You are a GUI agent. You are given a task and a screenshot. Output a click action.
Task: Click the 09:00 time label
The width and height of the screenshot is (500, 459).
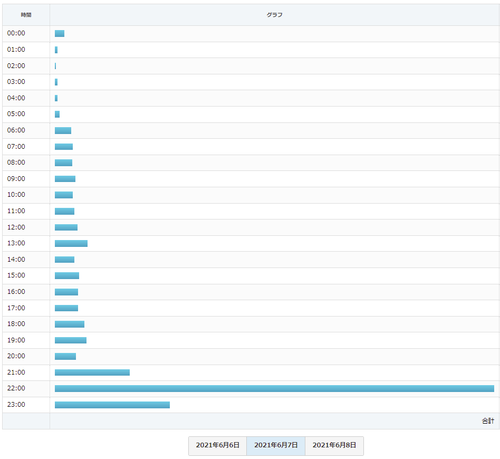16,179
